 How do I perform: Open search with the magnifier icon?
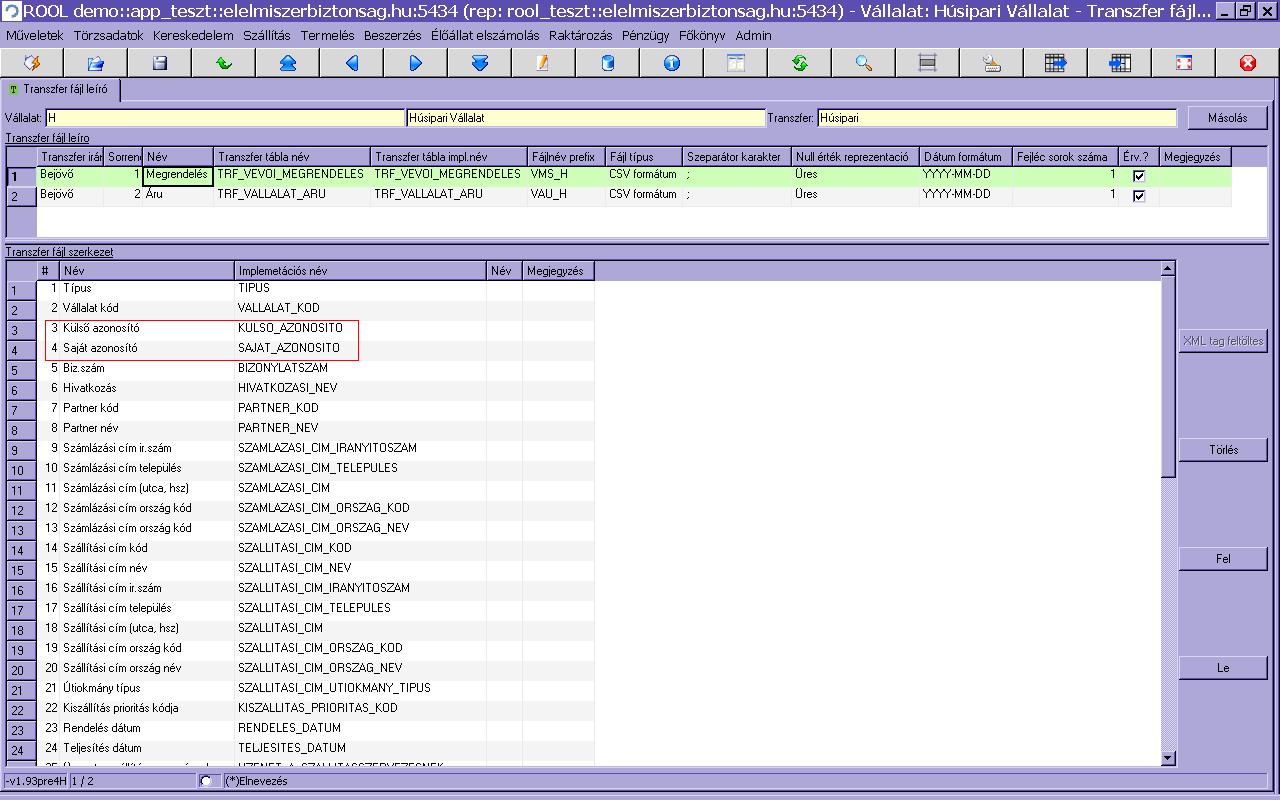(864, 63)
